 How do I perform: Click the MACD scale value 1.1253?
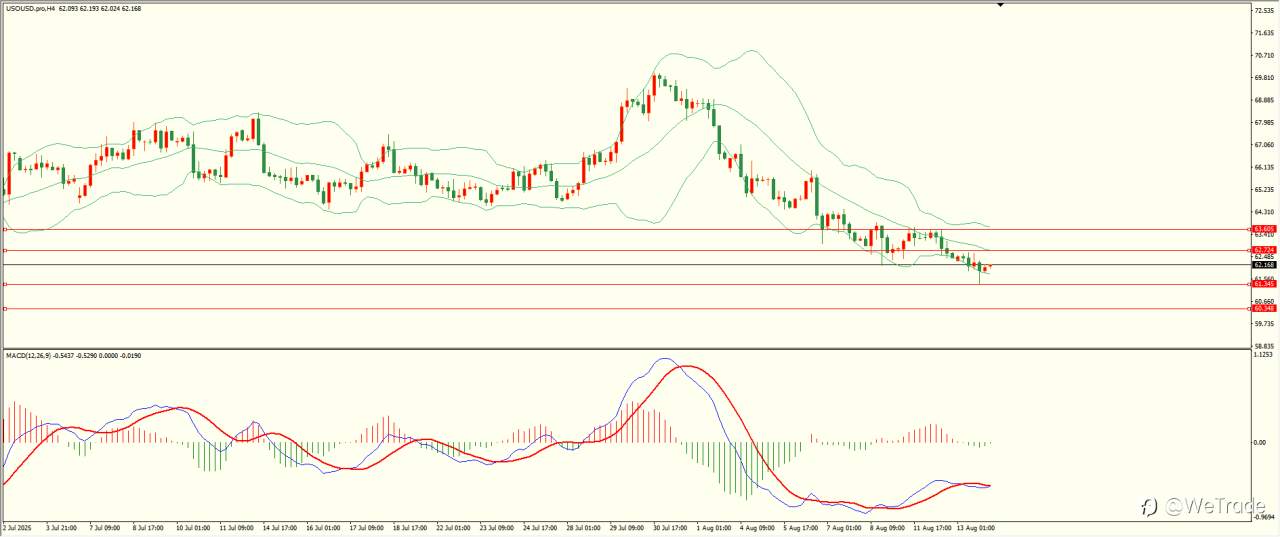tap(1264, 355)
